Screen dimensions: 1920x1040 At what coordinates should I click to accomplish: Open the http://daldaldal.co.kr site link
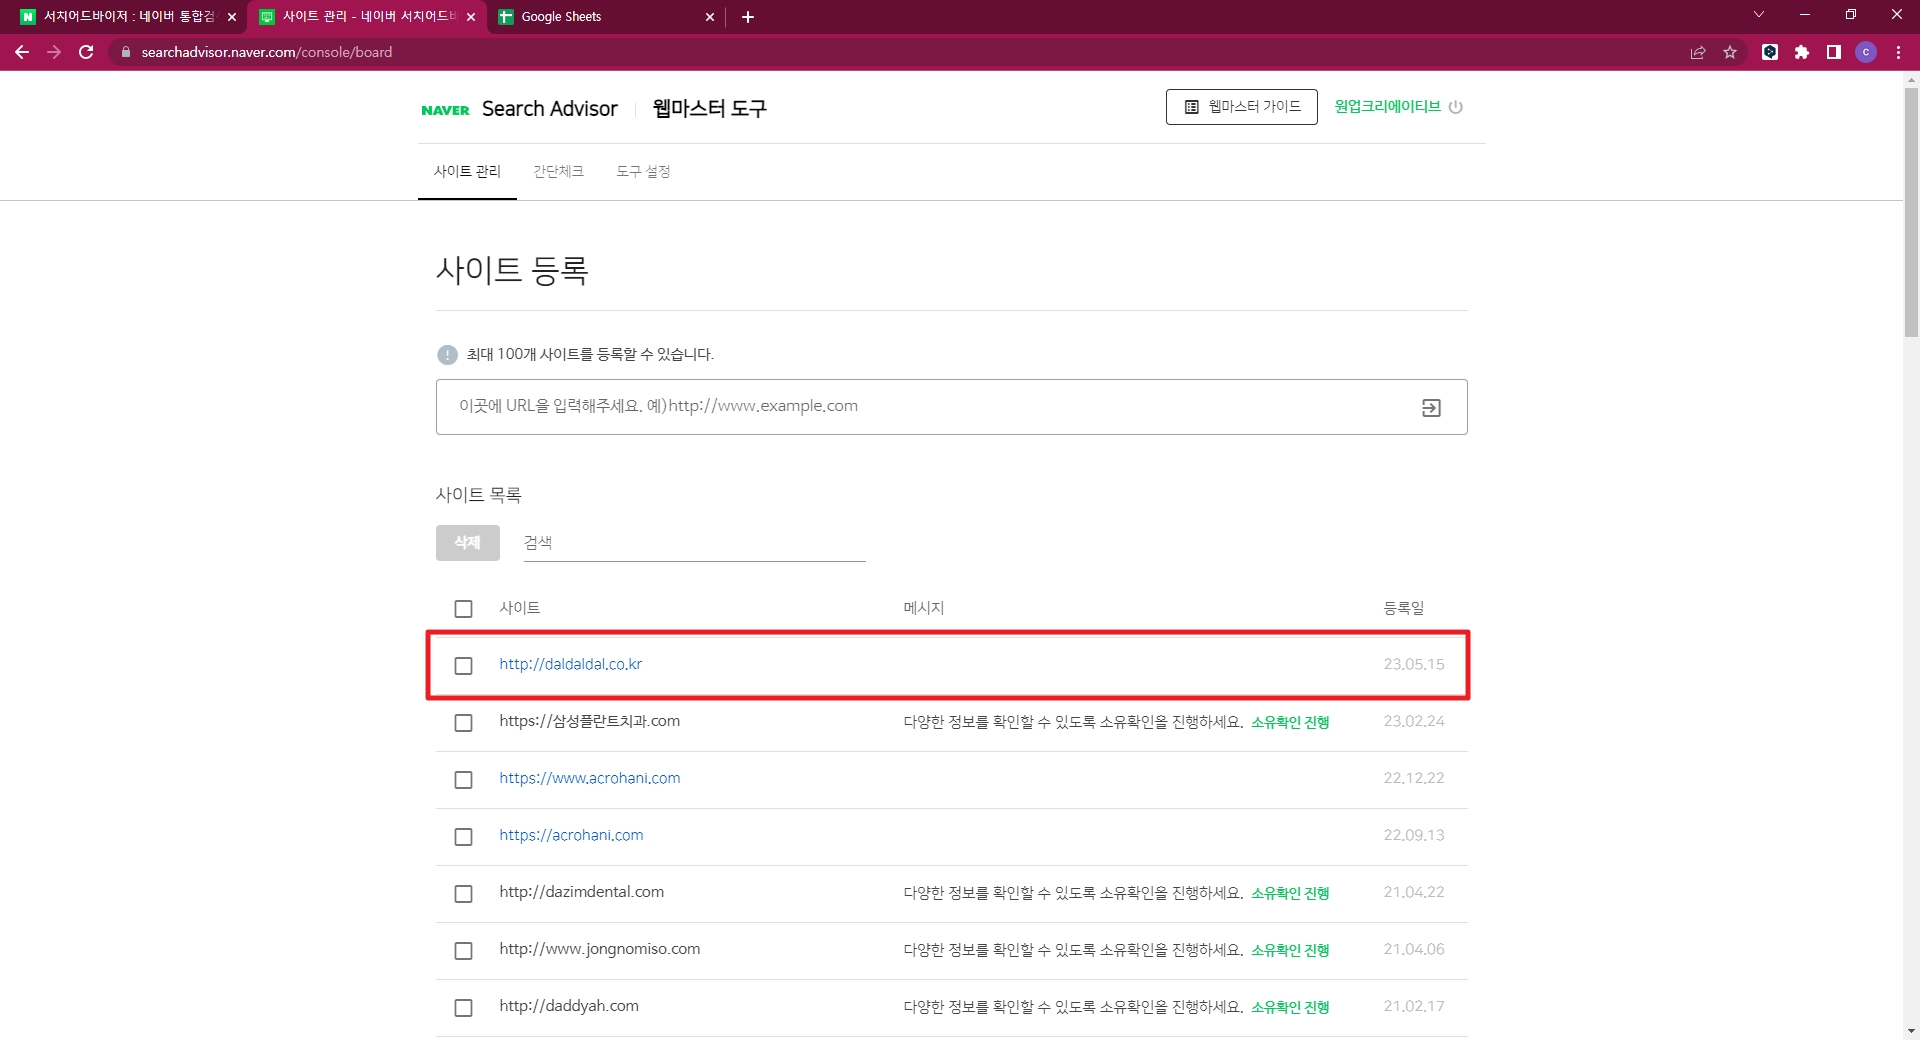tap(570, 665)
